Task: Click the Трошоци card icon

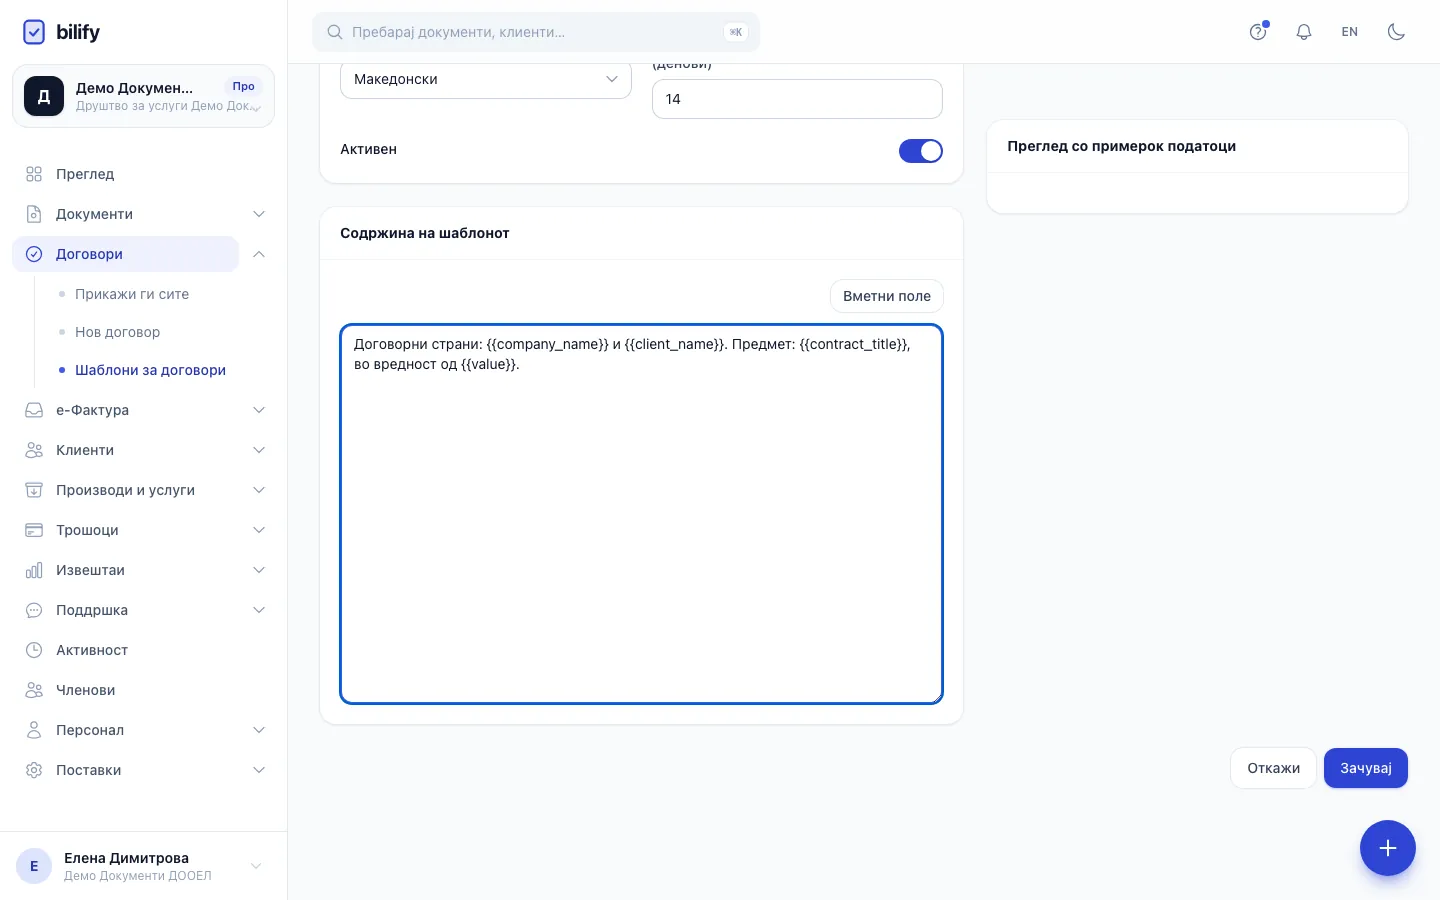Action: click(34, 530)
